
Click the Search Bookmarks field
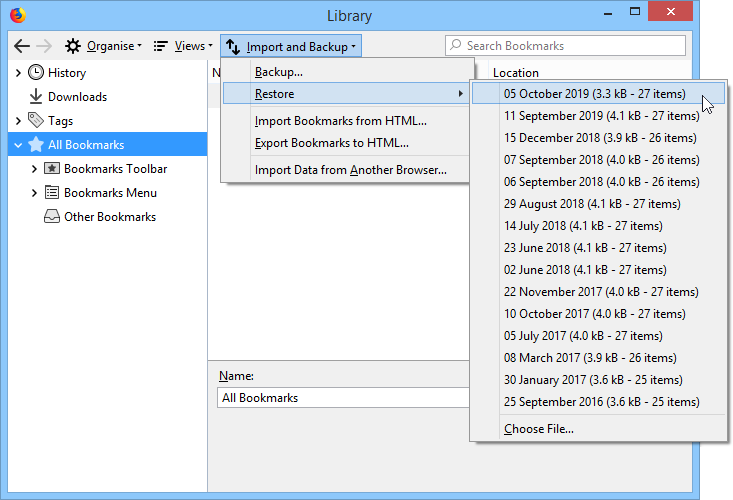click(565, 45)
